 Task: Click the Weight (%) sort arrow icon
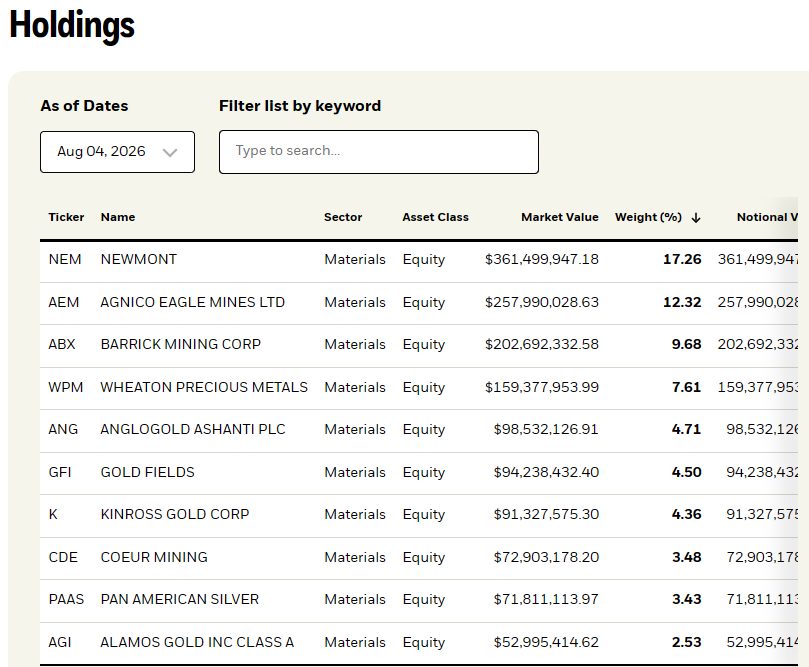(696, 218)
